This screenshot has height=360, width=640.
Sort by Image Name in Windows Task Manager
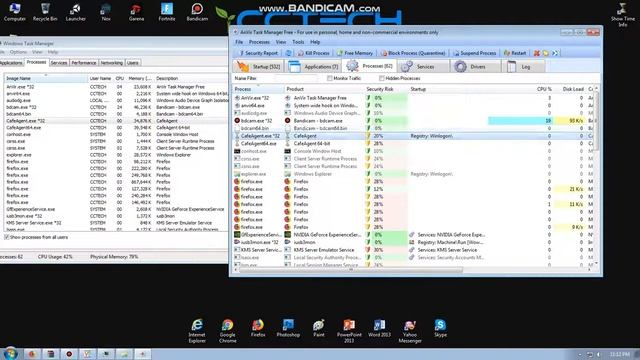[46, 78]
